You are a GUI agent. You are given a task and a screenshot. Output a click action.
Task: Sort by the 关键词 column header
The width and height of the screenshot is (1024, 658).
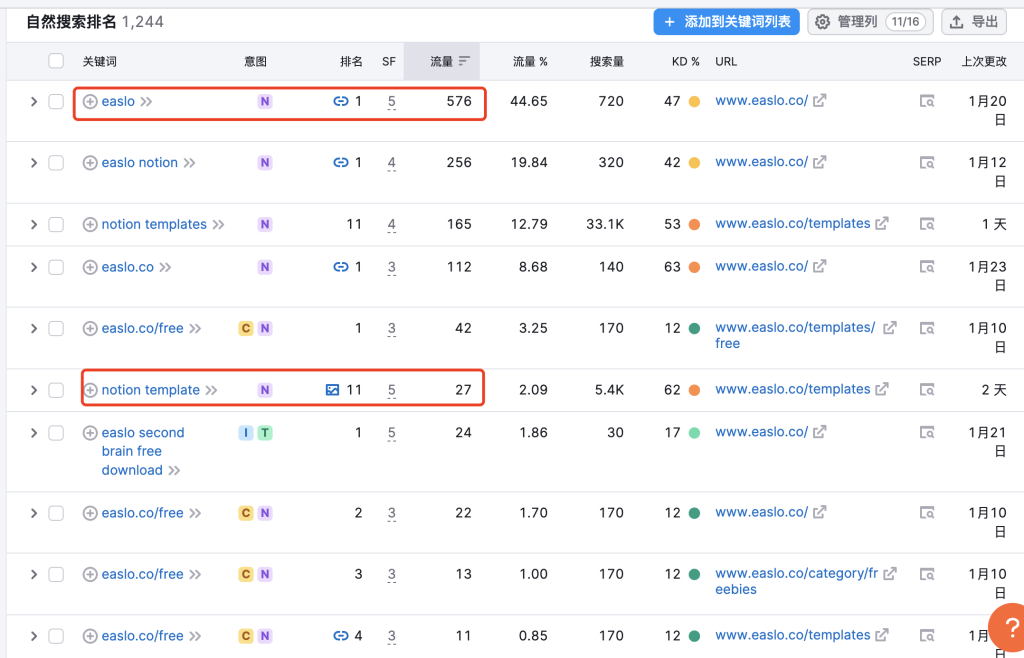pos(99,61)
